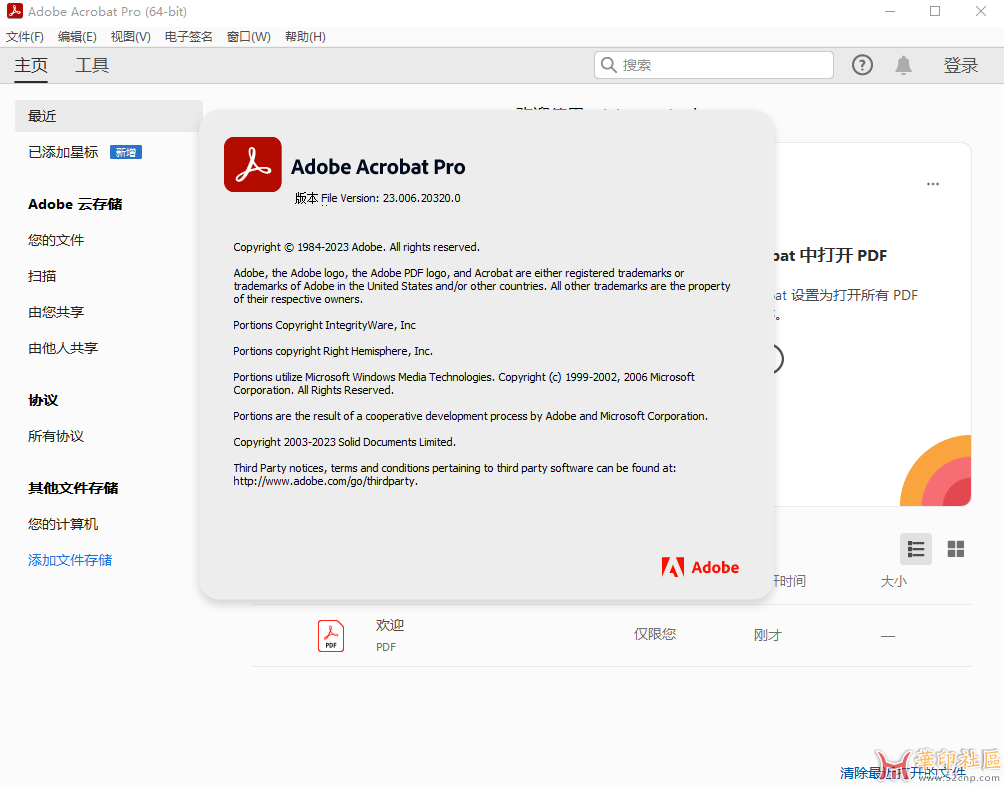Image resolution: width=1004 pixels, height=785 pixels.
Task: Select 最近 in the sidebar
Action: (x=109, y=116)
